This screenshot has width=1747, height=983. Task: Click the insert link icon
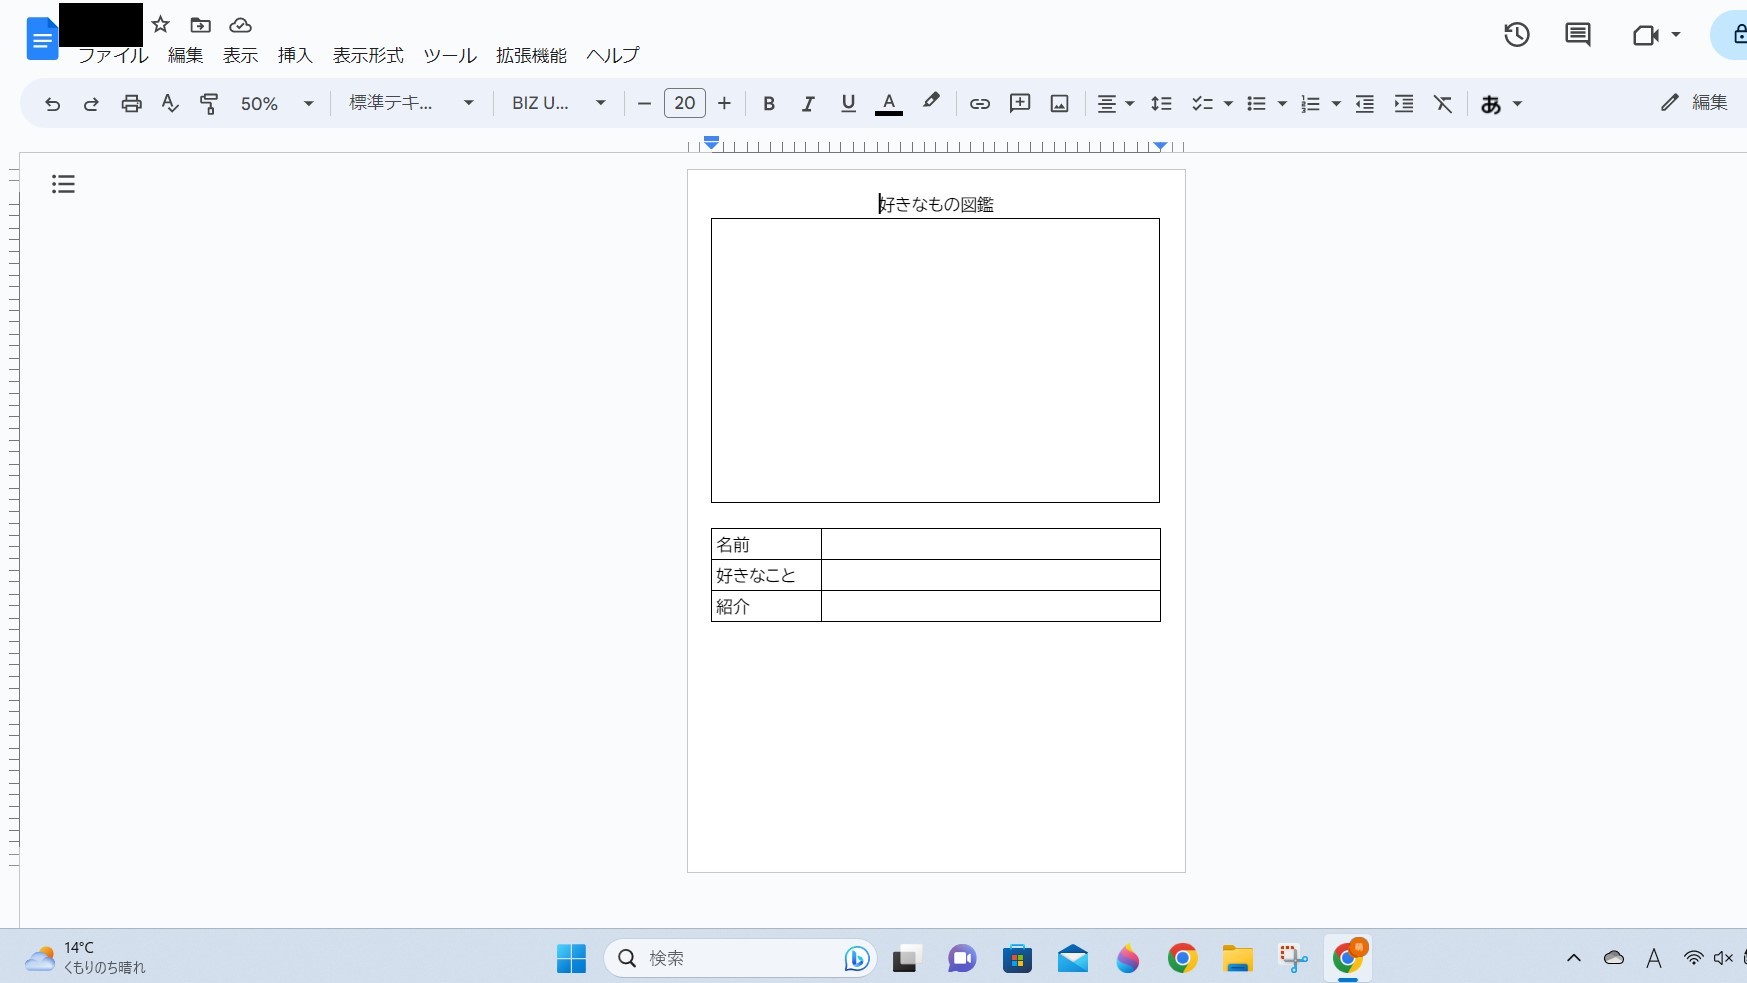coord(980,104)
